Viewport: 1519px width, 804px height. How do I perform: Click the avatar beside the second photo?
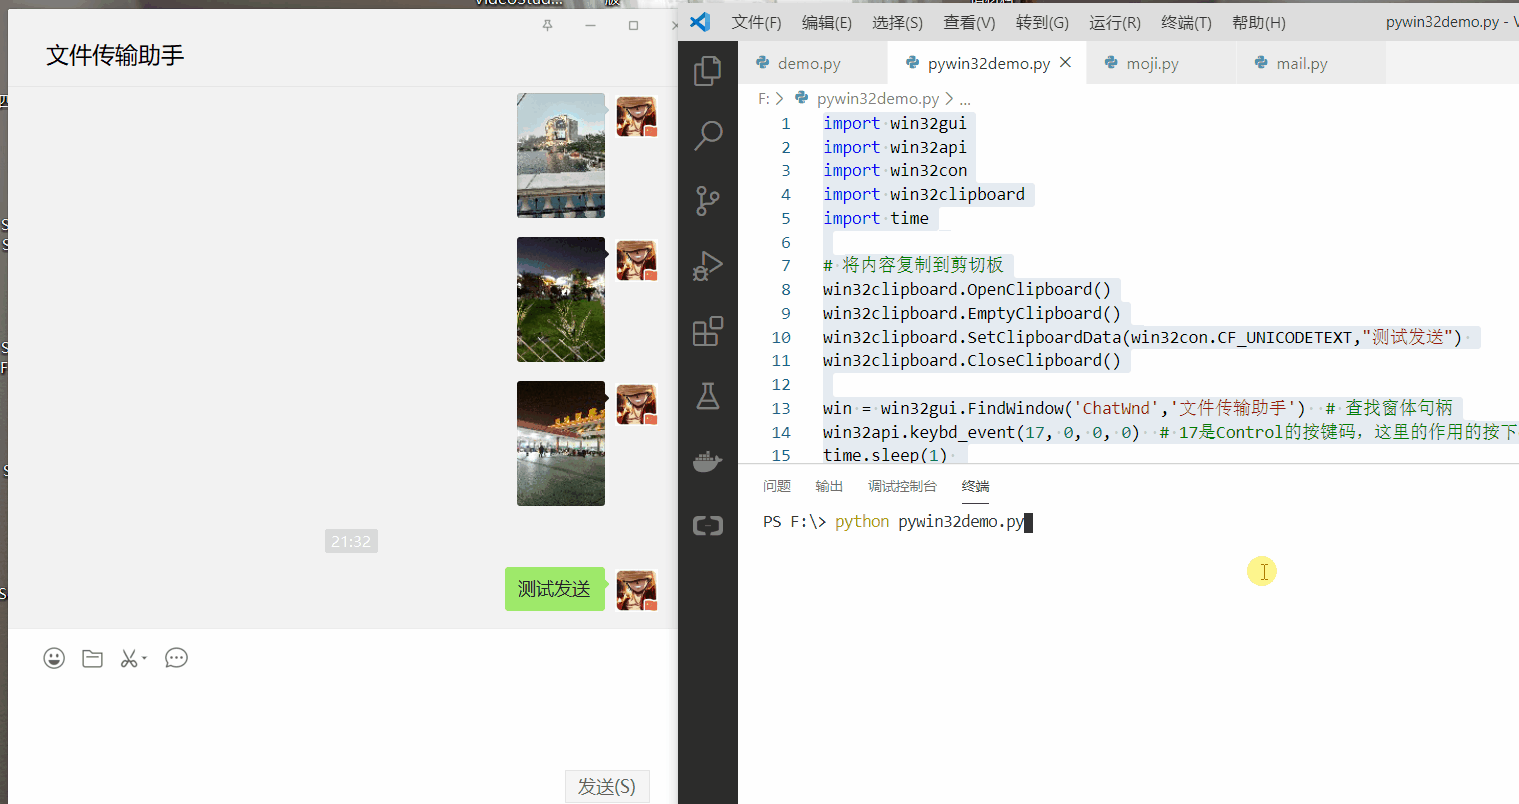point(636,260)
